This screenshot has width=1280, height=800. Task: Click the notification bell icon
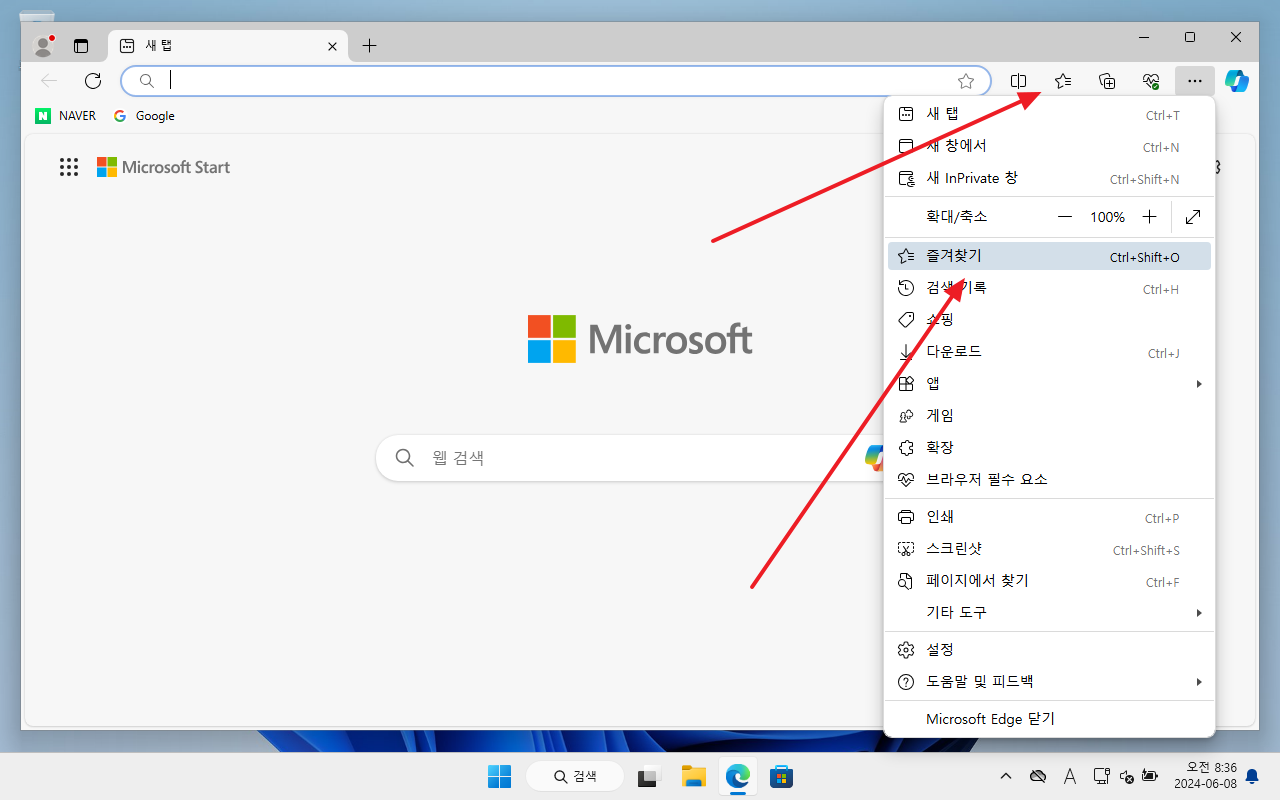[x=1252, y=776]
